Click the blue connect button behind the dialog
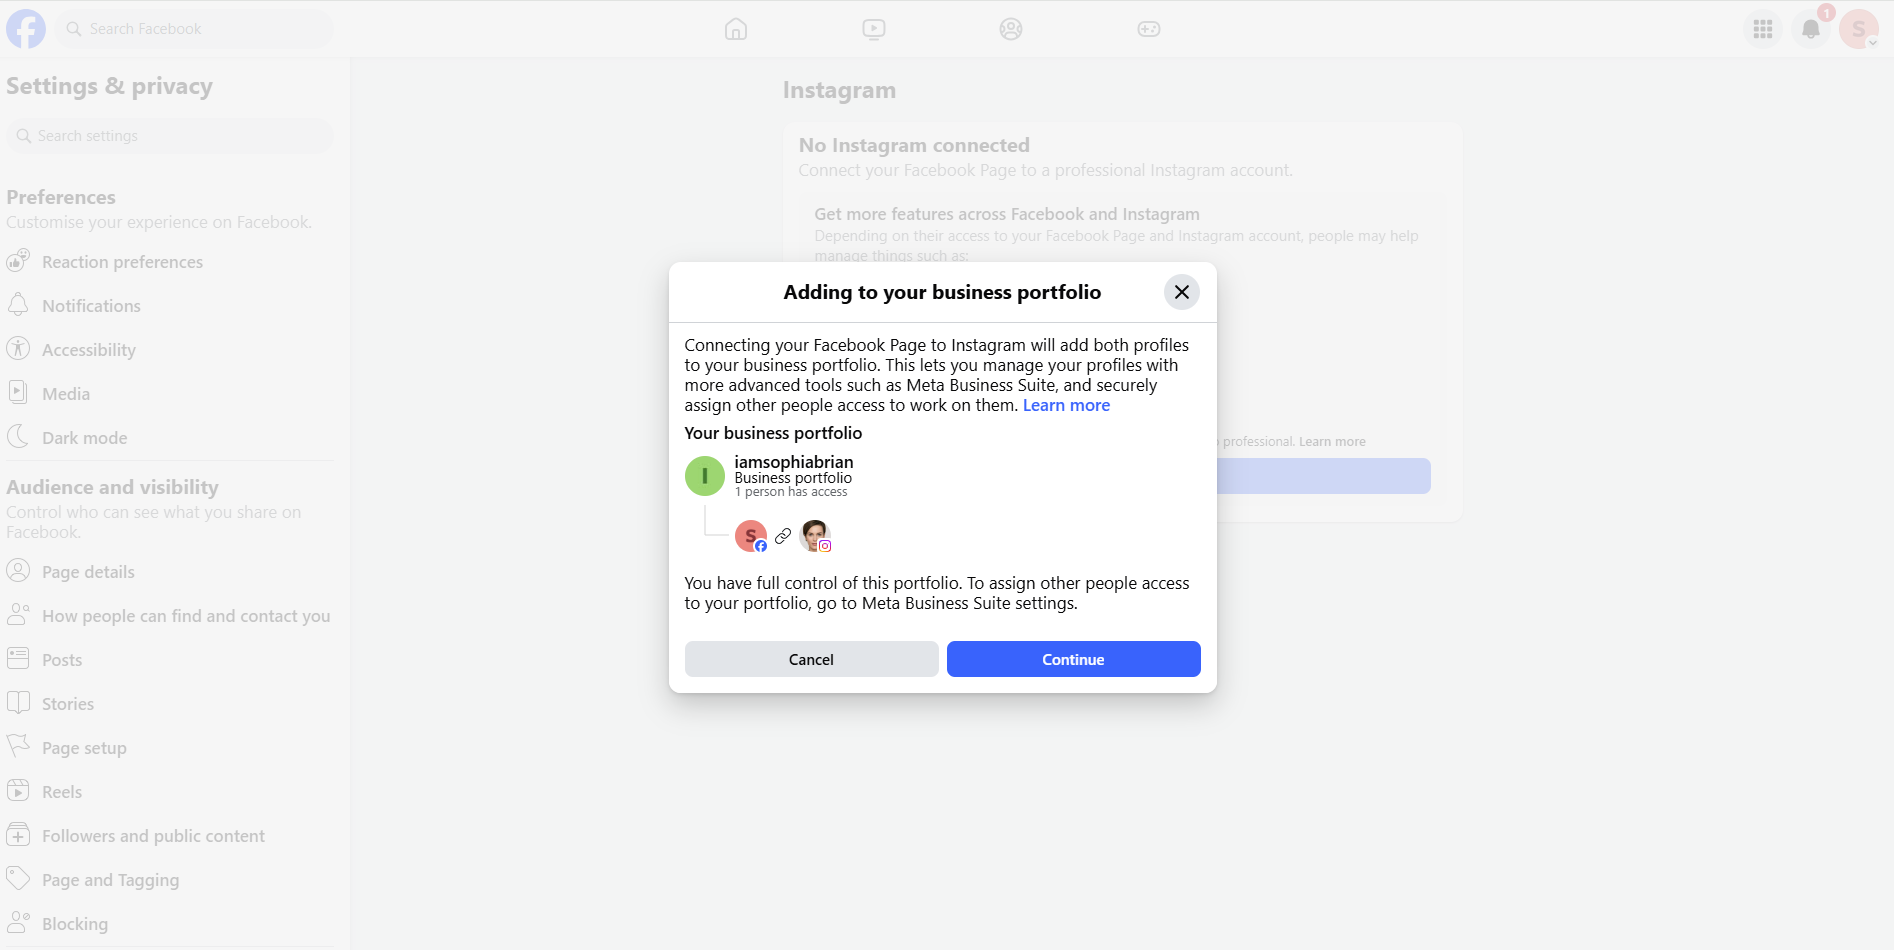This screenshot has height=950, width=1894. coord(1324,476)
